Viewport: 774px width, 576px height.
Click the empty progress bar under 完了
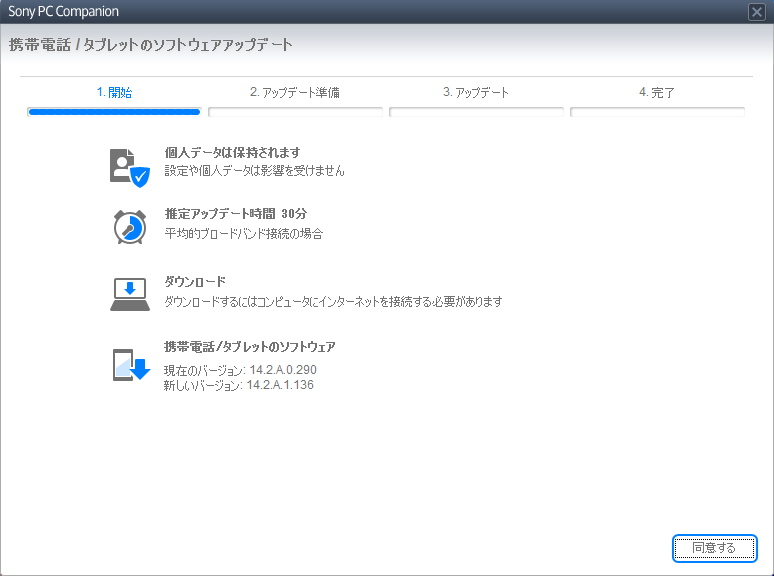click(x=657, y=112)
